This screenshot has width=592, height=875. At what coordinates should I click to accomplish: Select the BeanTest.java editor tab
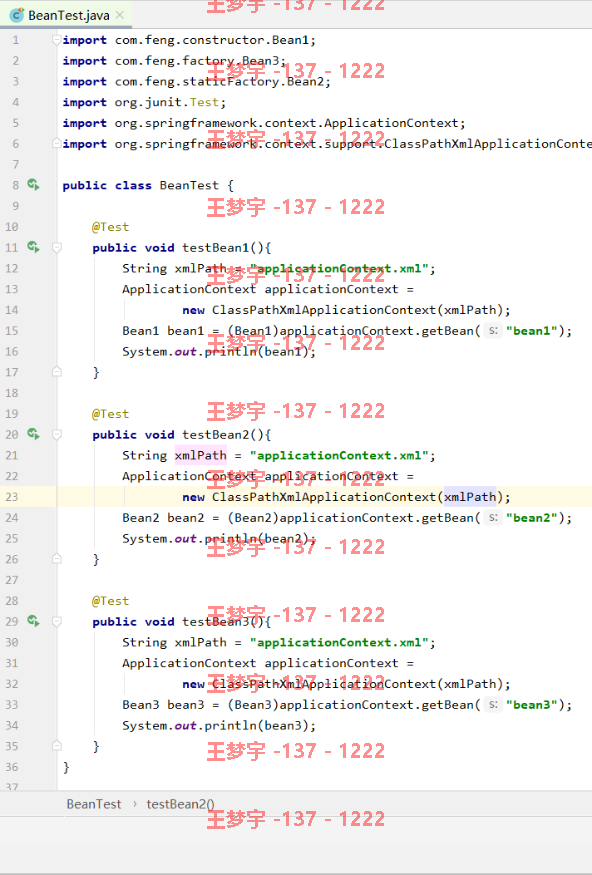point(66,15)
